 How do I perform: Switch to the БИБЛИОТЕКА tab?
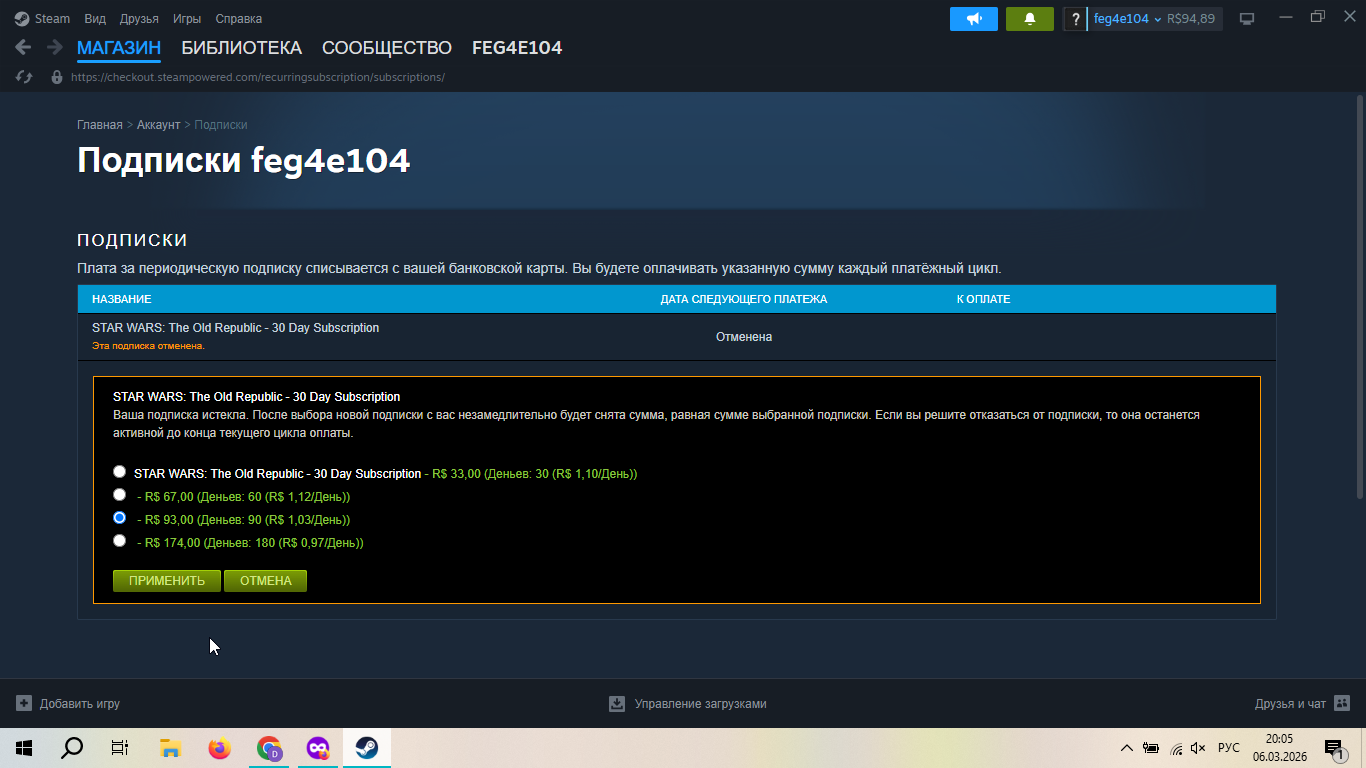[x=241, y=48]
